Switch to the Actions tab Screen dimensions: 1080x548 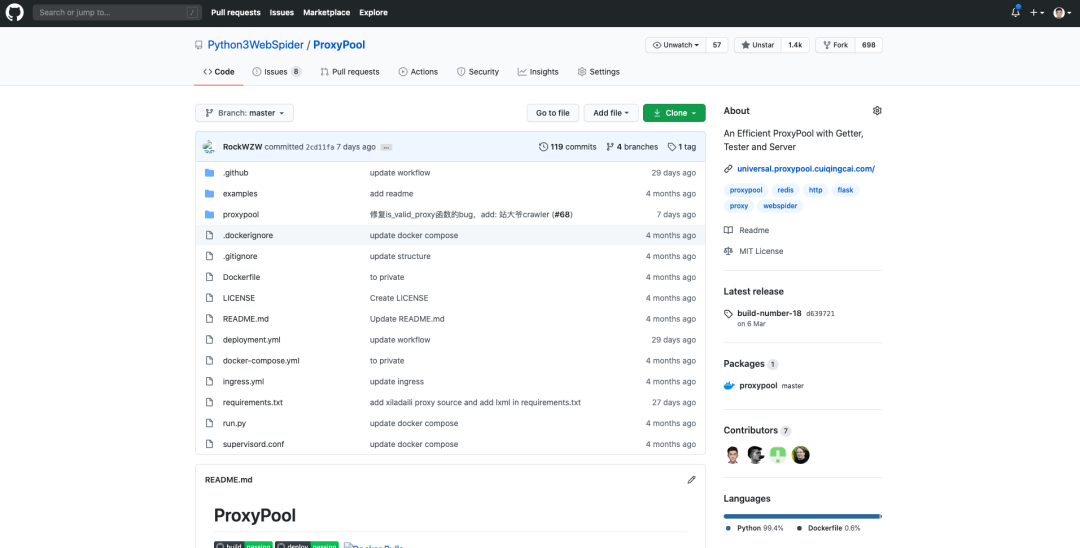pos(418,72)
